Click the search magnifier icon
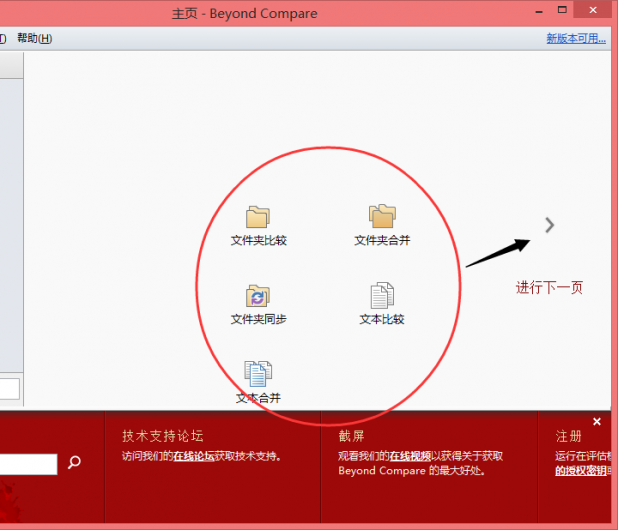 click(x=74, y=462)
